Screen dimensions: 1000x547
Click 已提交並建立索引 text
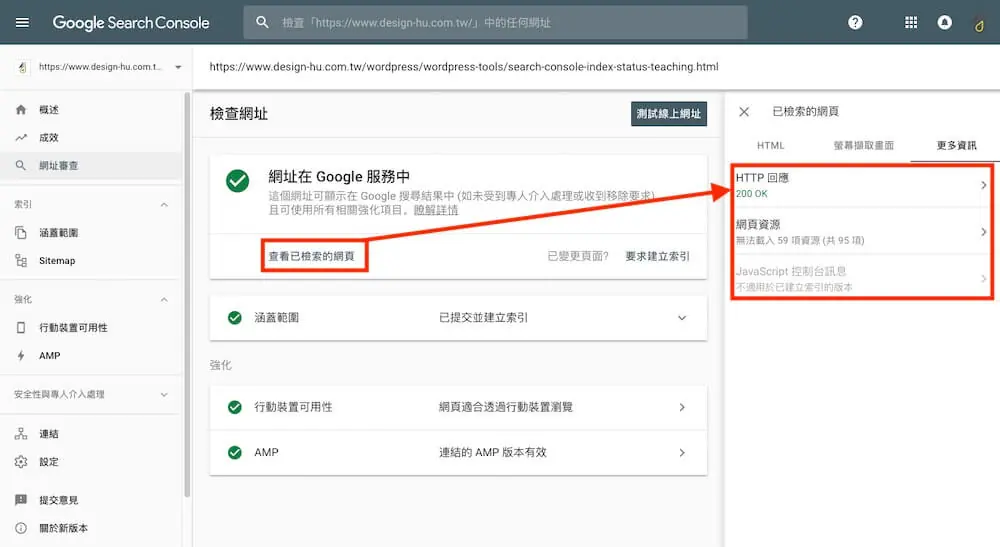point(483,317)
